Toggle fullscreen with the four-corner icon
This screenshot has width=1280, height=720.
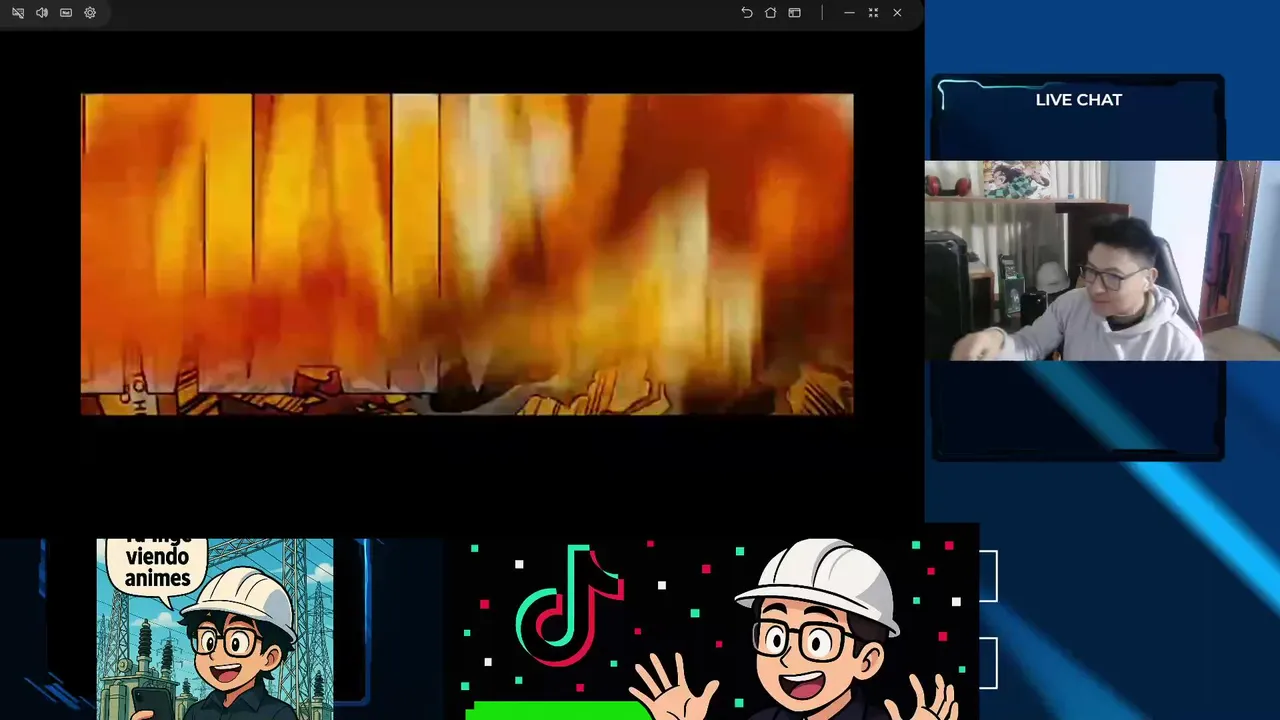[x=873, y=13]
